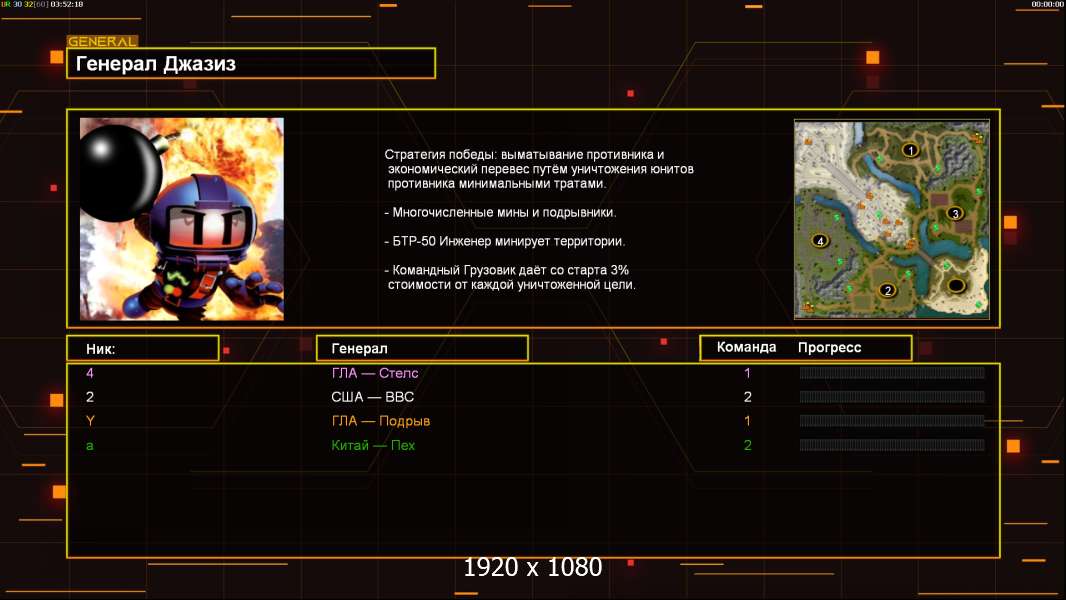
Task: Click the Команда column header
Action: (x=746, y=347)
